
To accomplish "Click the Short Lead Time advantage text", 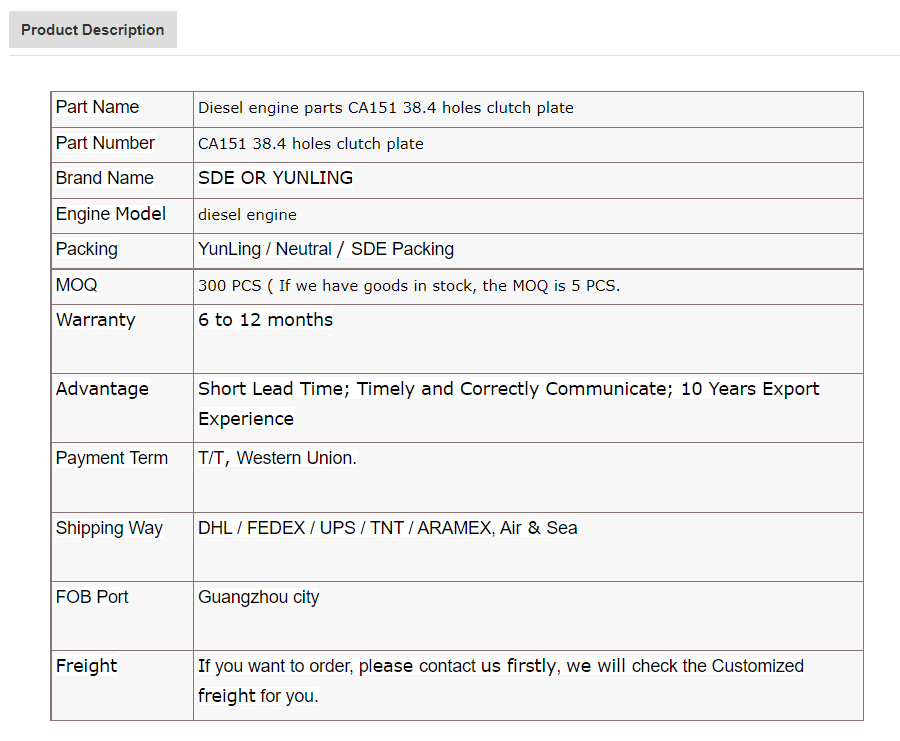I will pyautogui.click(x=509, y=404).
